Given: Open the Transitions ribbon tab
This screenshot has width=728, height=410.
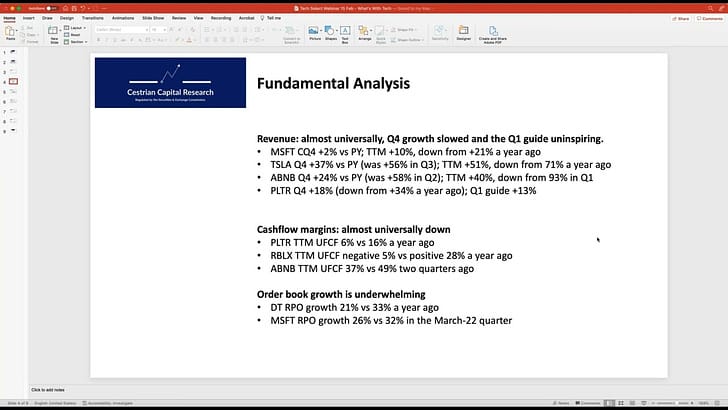Looking at the screenshot, I should coord(93,18).
